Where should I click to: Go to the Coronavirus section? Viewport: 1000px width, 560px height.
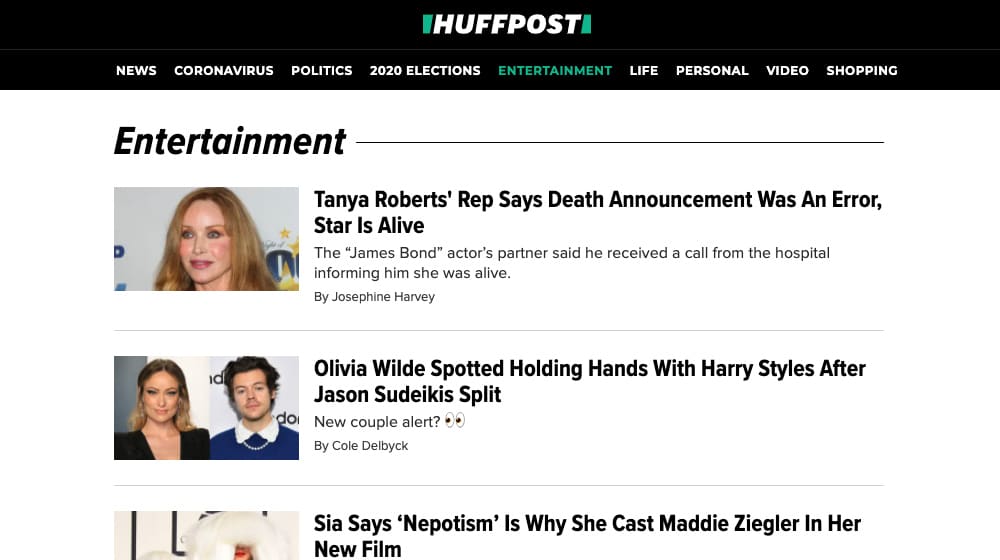[224, 71]
